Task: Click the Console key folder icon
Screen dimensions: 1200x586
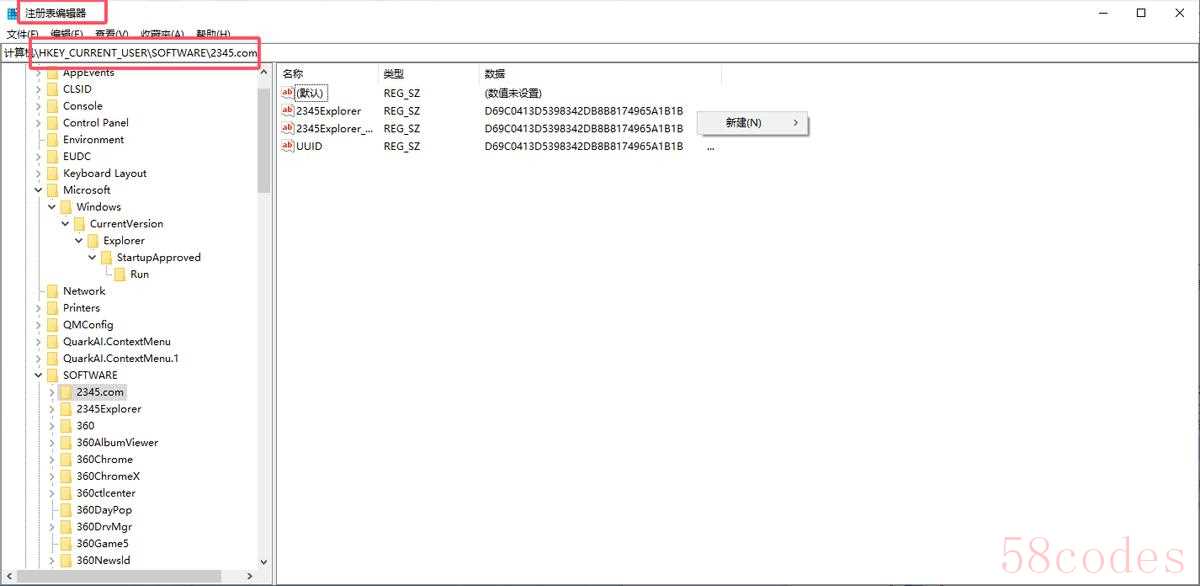Action: [52, 106]
